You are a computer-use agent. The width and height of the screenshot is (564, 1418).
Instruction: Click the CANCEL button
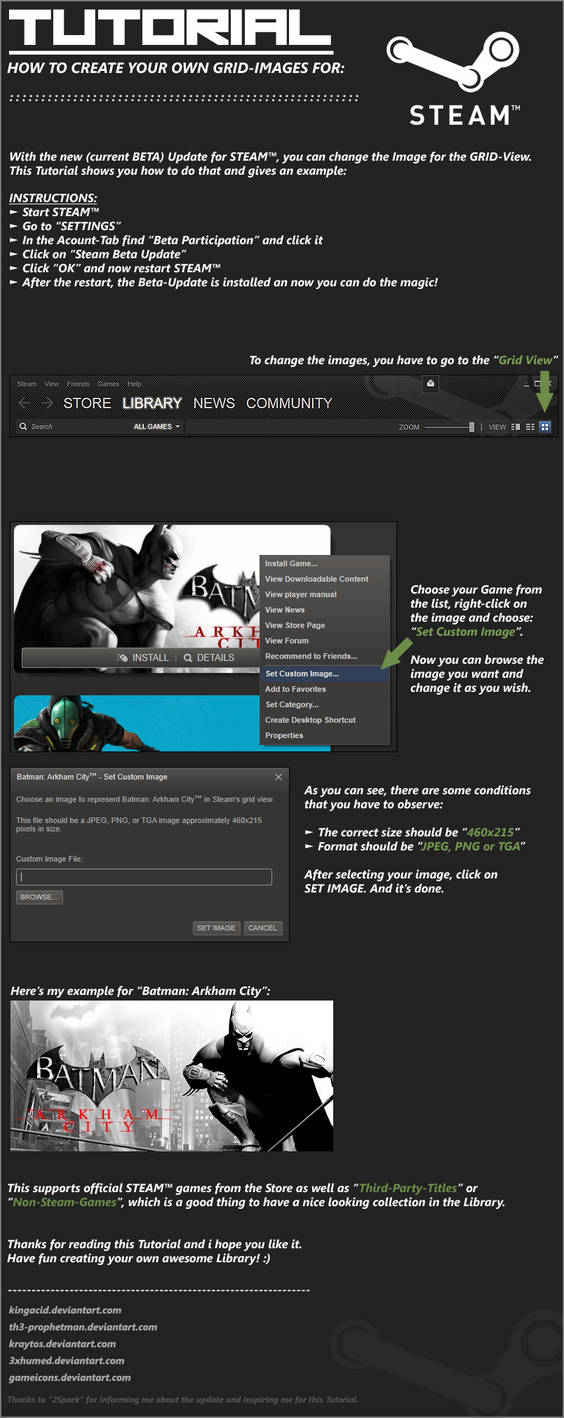click(263, 928)
